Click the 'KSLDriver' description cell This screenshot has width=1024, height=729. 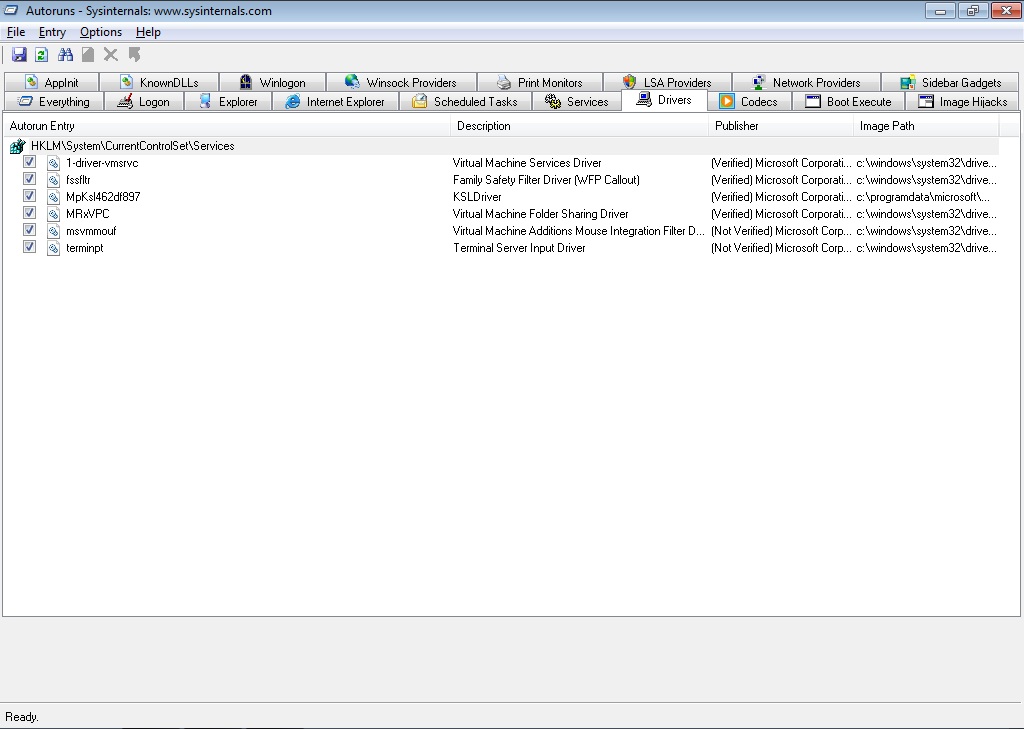[477, 197]
